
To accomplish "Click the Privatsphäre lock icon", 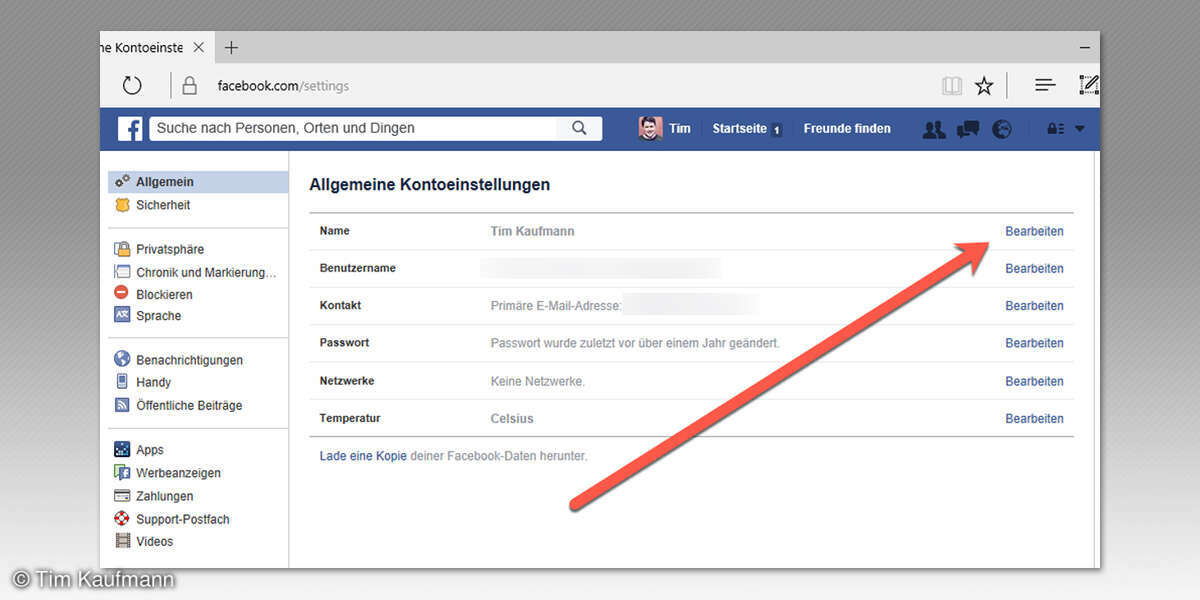I will 122,249.
